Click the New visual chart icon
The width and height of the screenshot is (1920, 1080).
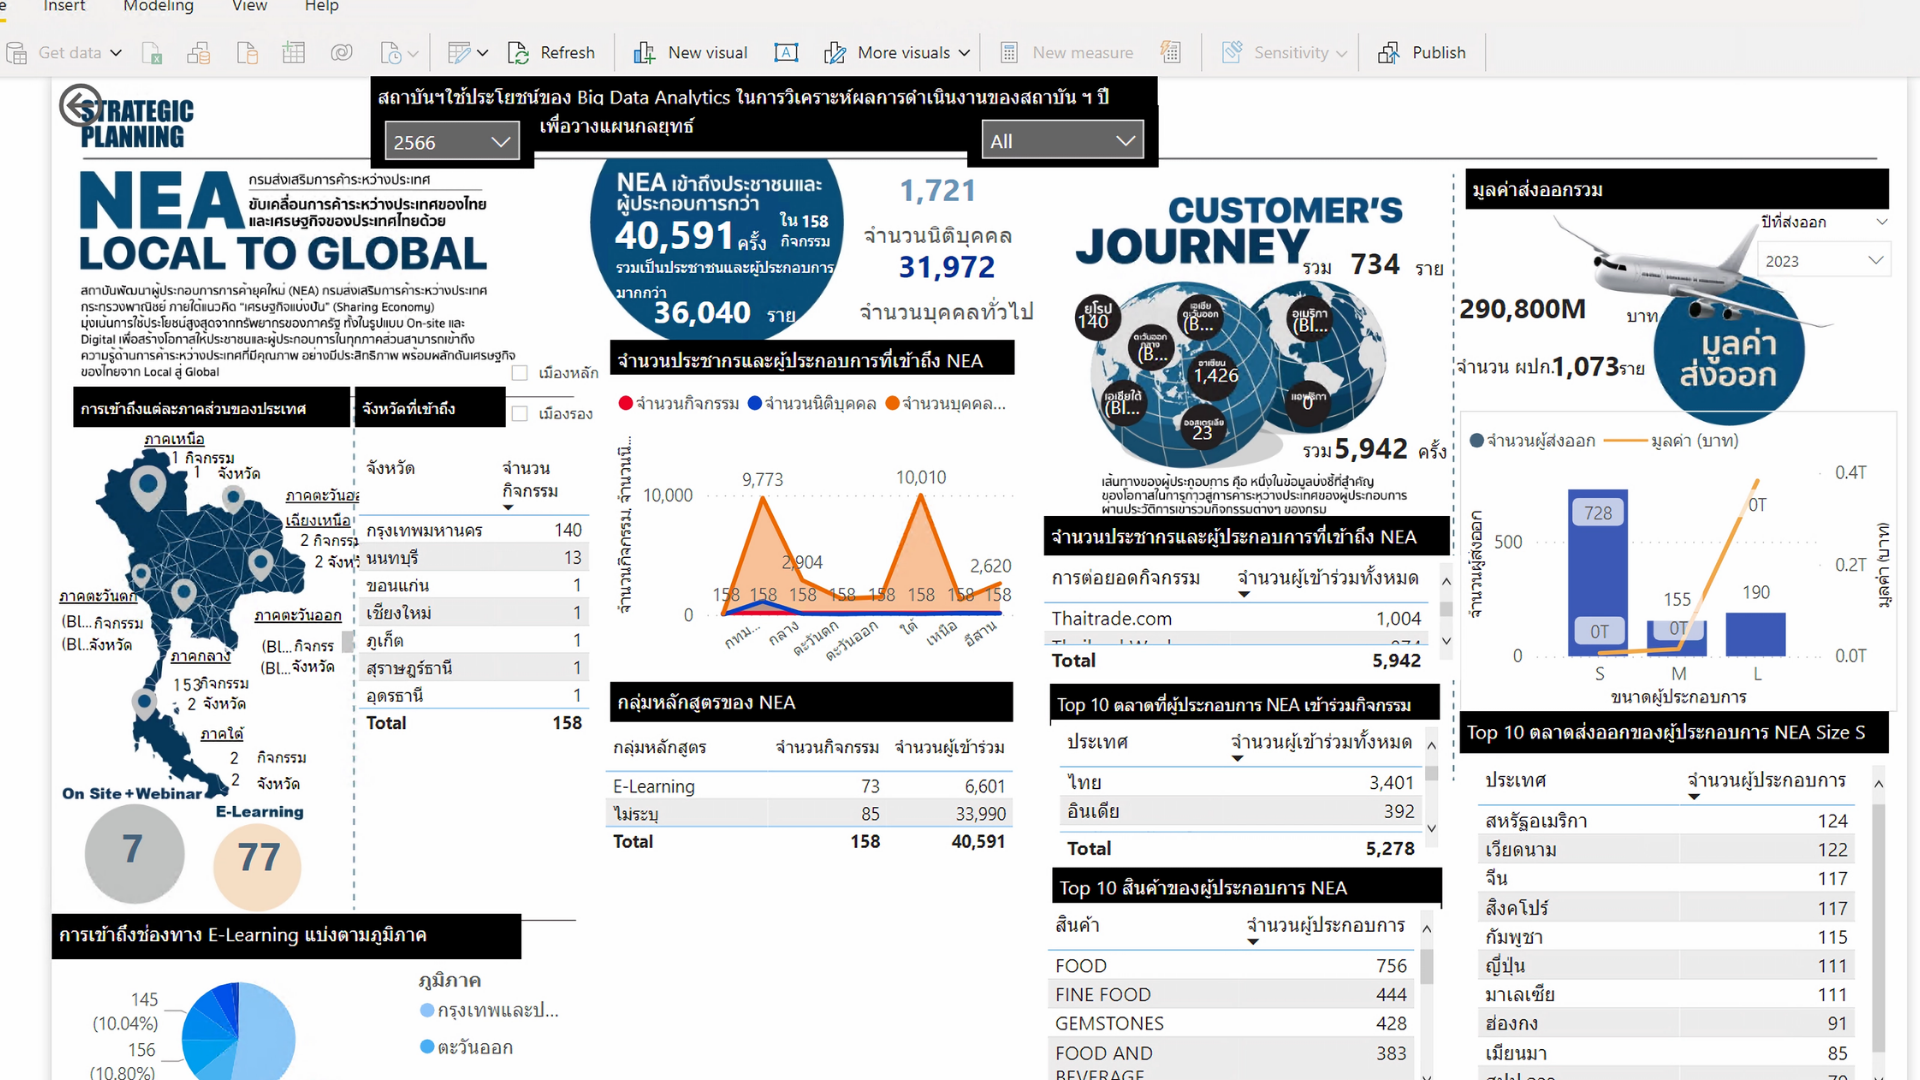(644, 53)
